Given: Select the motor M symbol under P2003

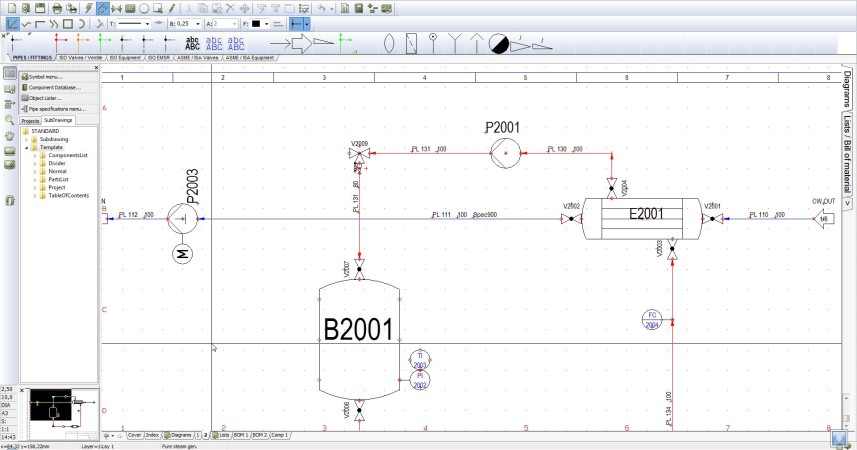Looking at the screenshot, I should [183, 254].
